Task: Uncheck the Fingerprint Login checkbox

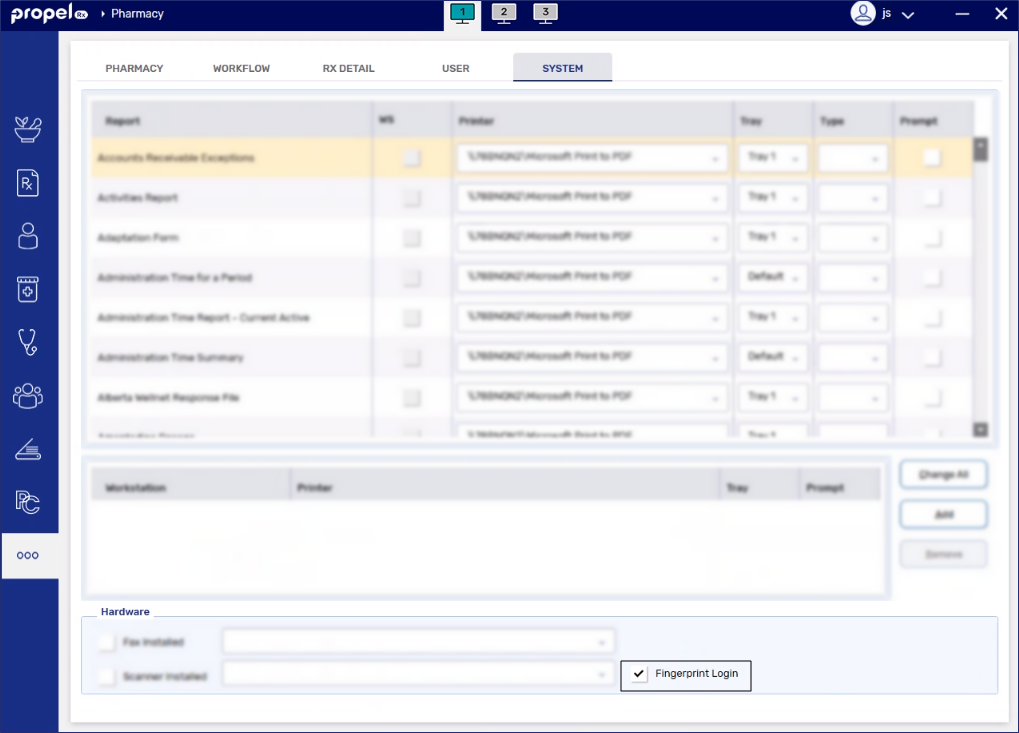Action: (x=640, y=674)
